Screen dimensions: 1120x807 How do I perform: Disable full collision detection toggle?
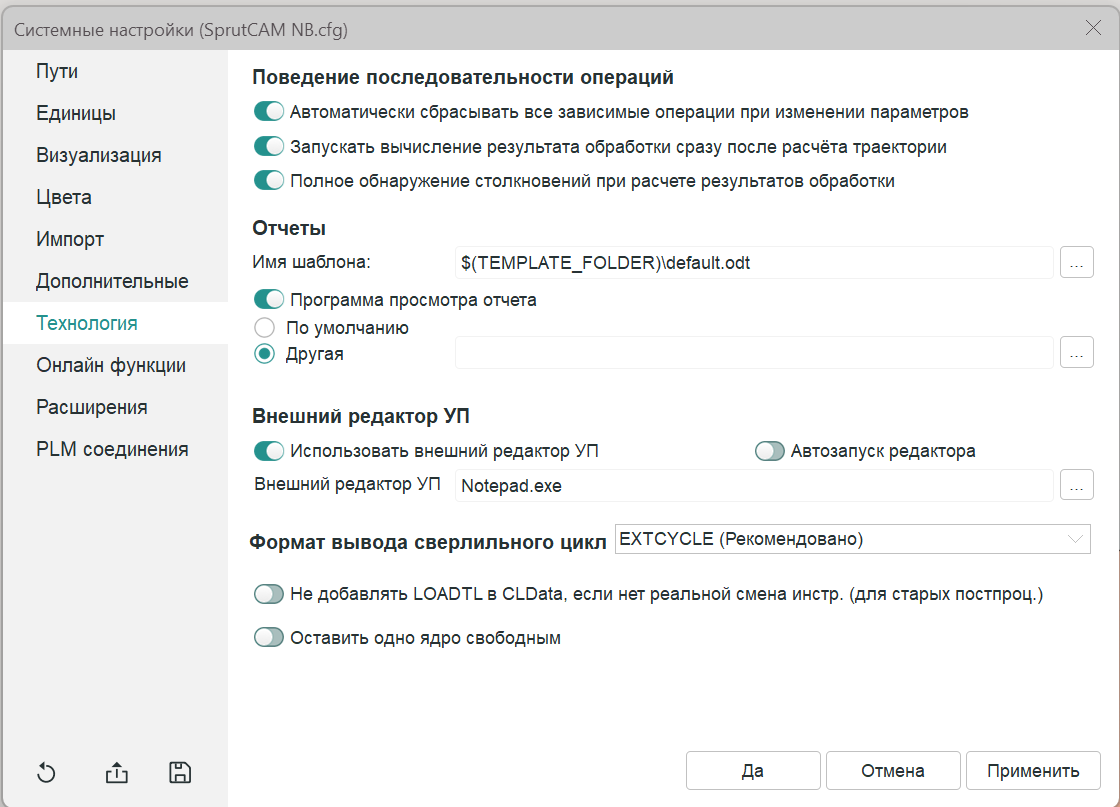269,181
